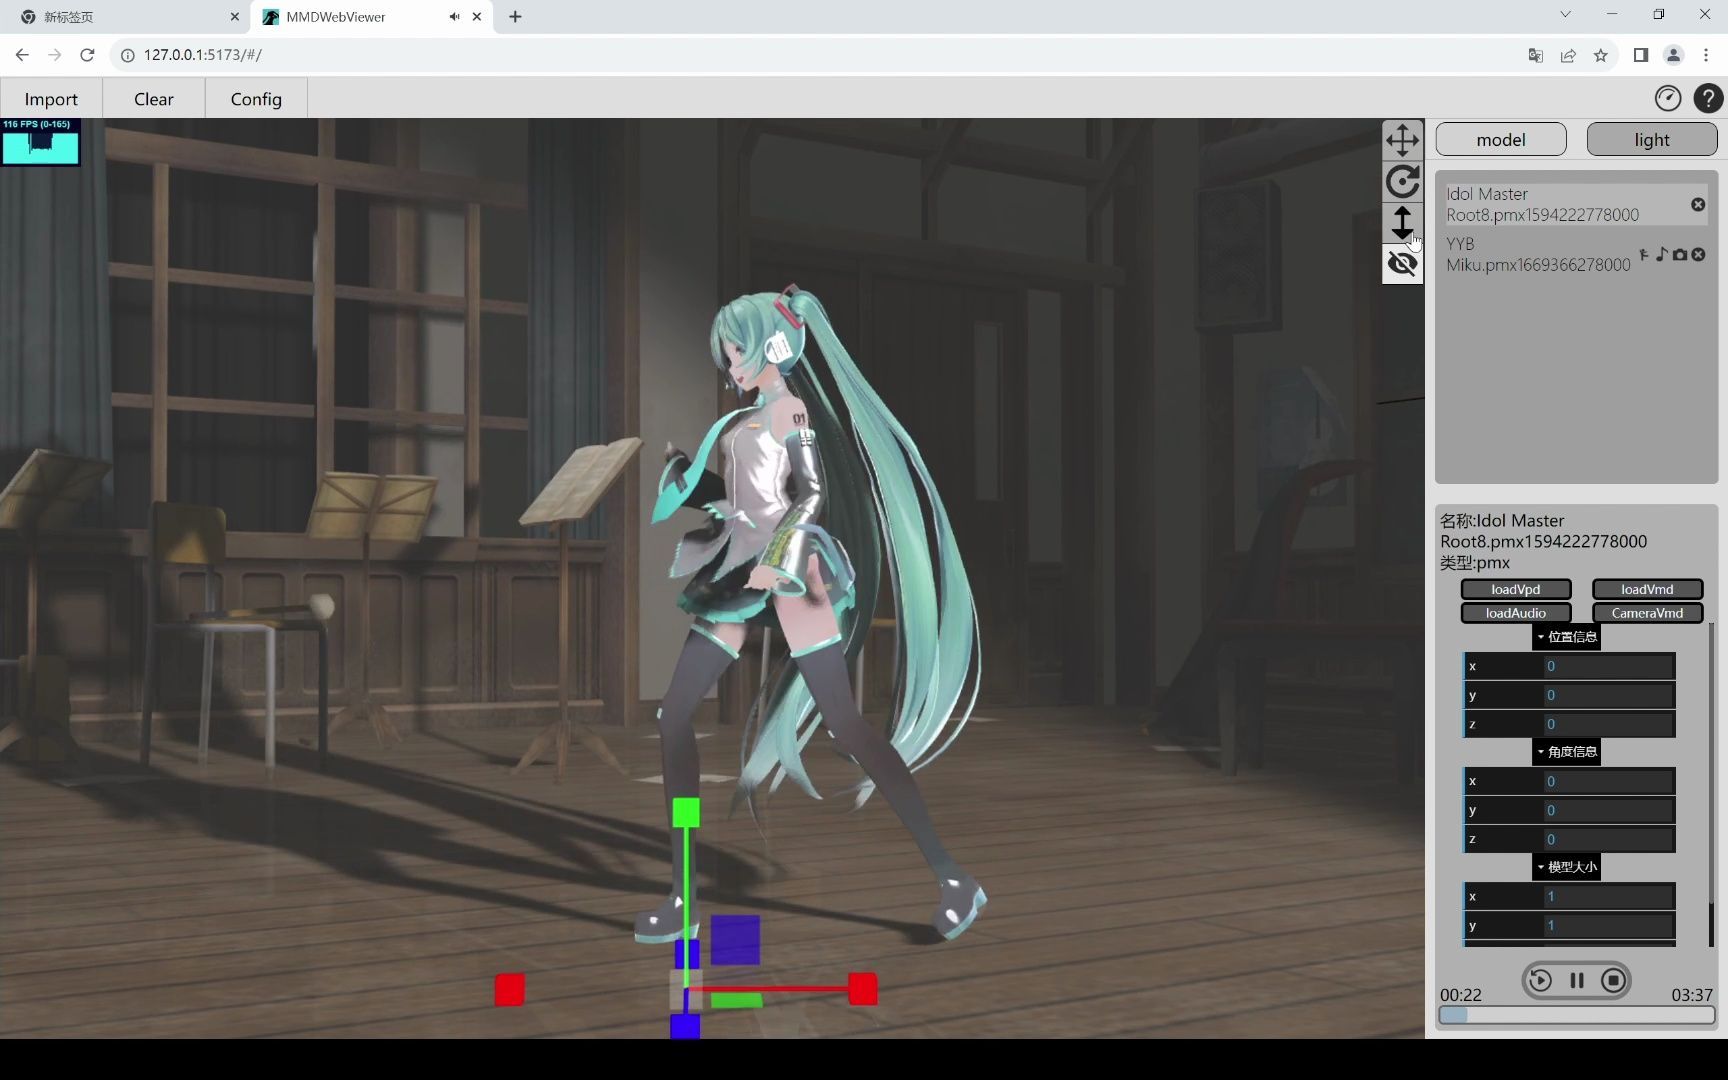Open the help question mark icon

tap(1708, 98)
